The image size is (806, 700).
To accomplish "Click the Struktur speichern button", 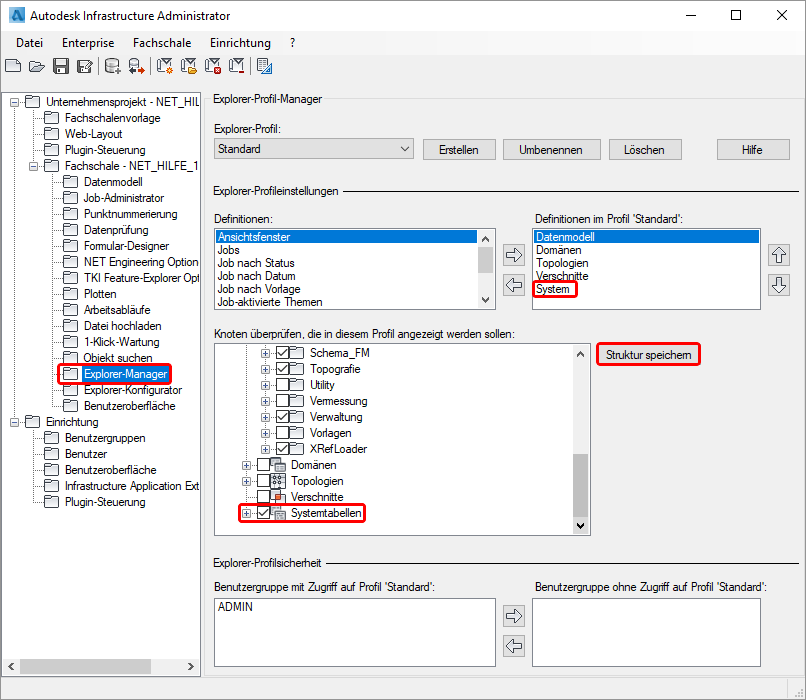I will (648, 355).
